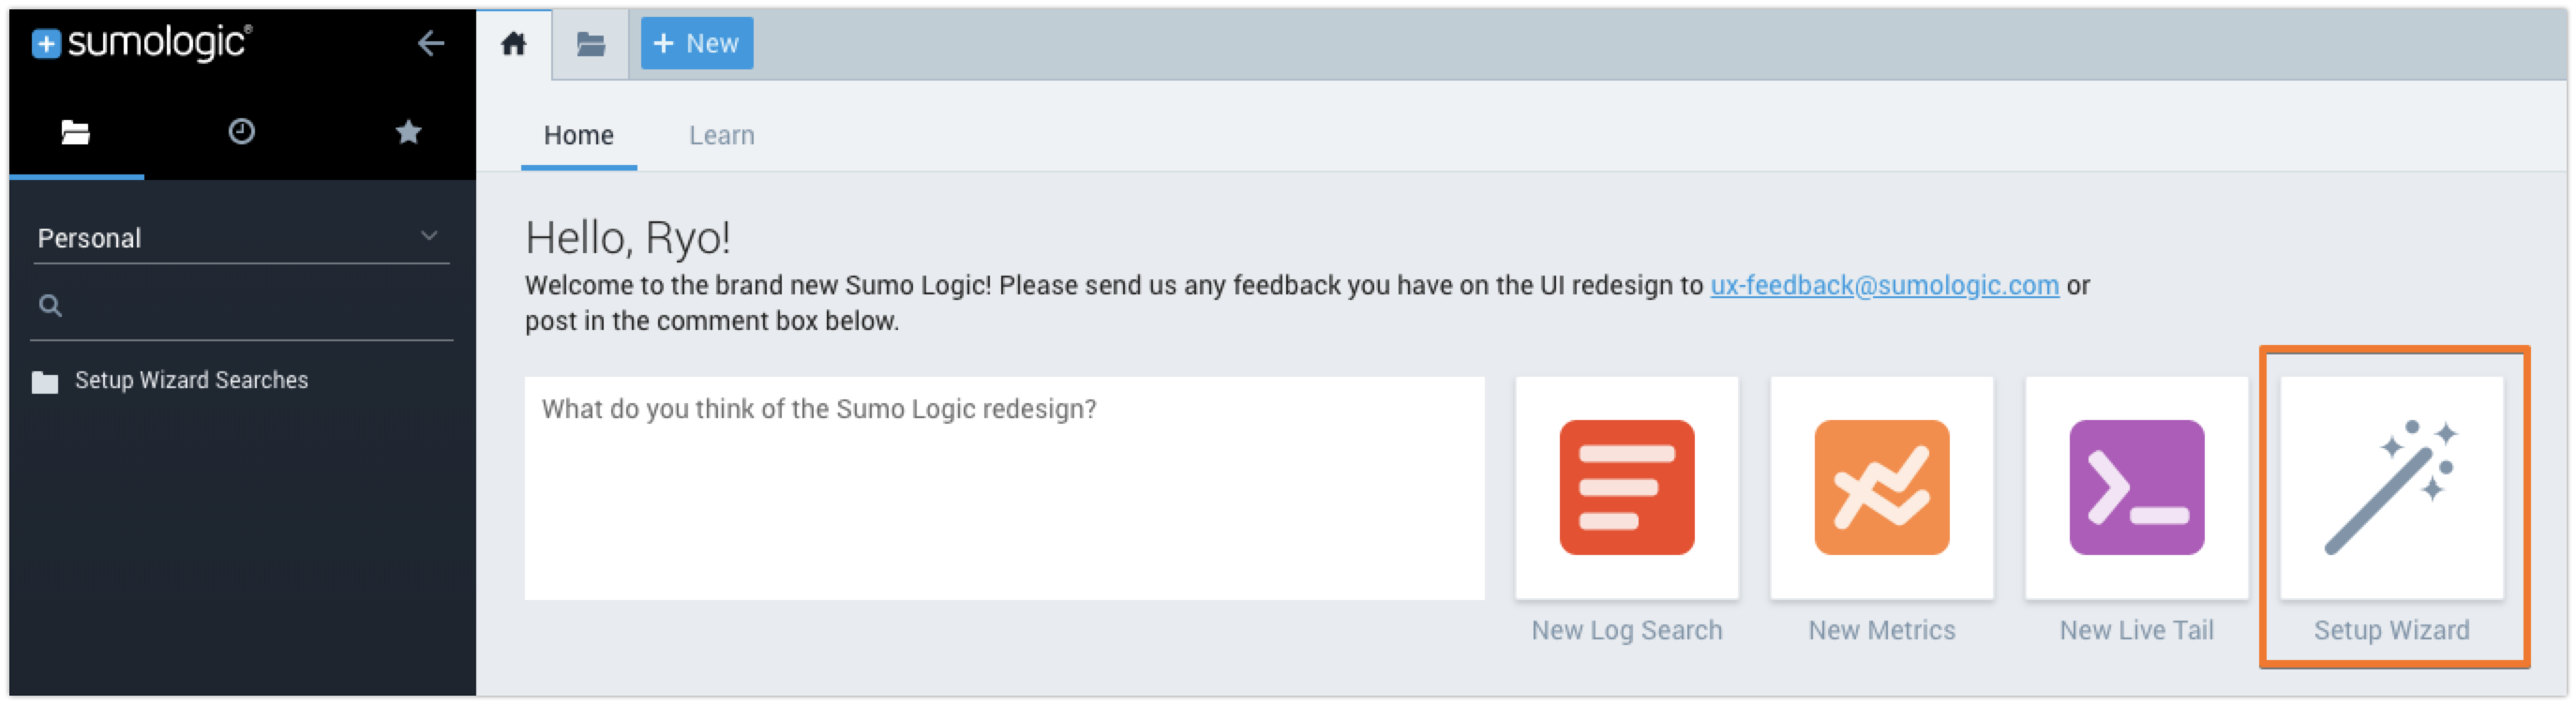Select the Home tab below the tab bar

pyautogui.click(x=579, y=134)
